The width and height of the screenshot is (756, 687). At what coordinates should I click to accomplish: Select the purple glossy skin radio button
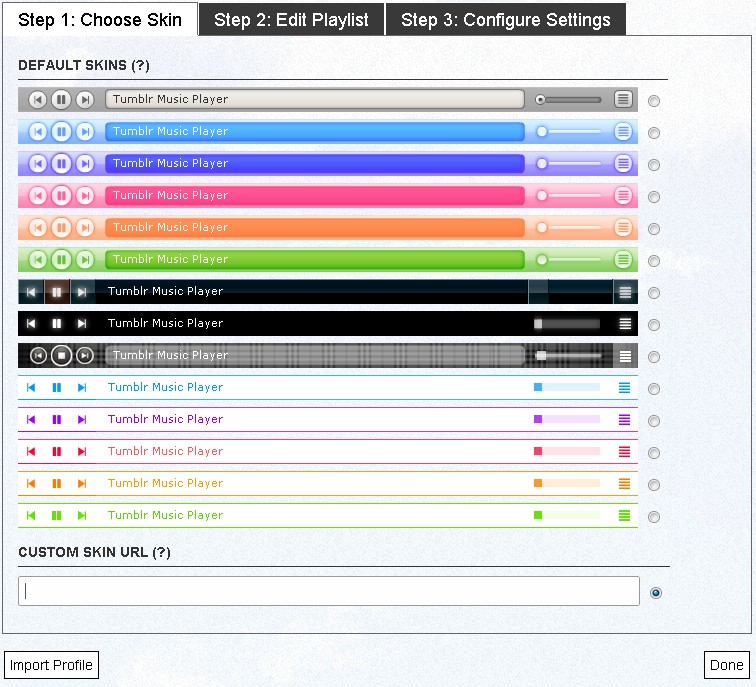pos(654,165)
